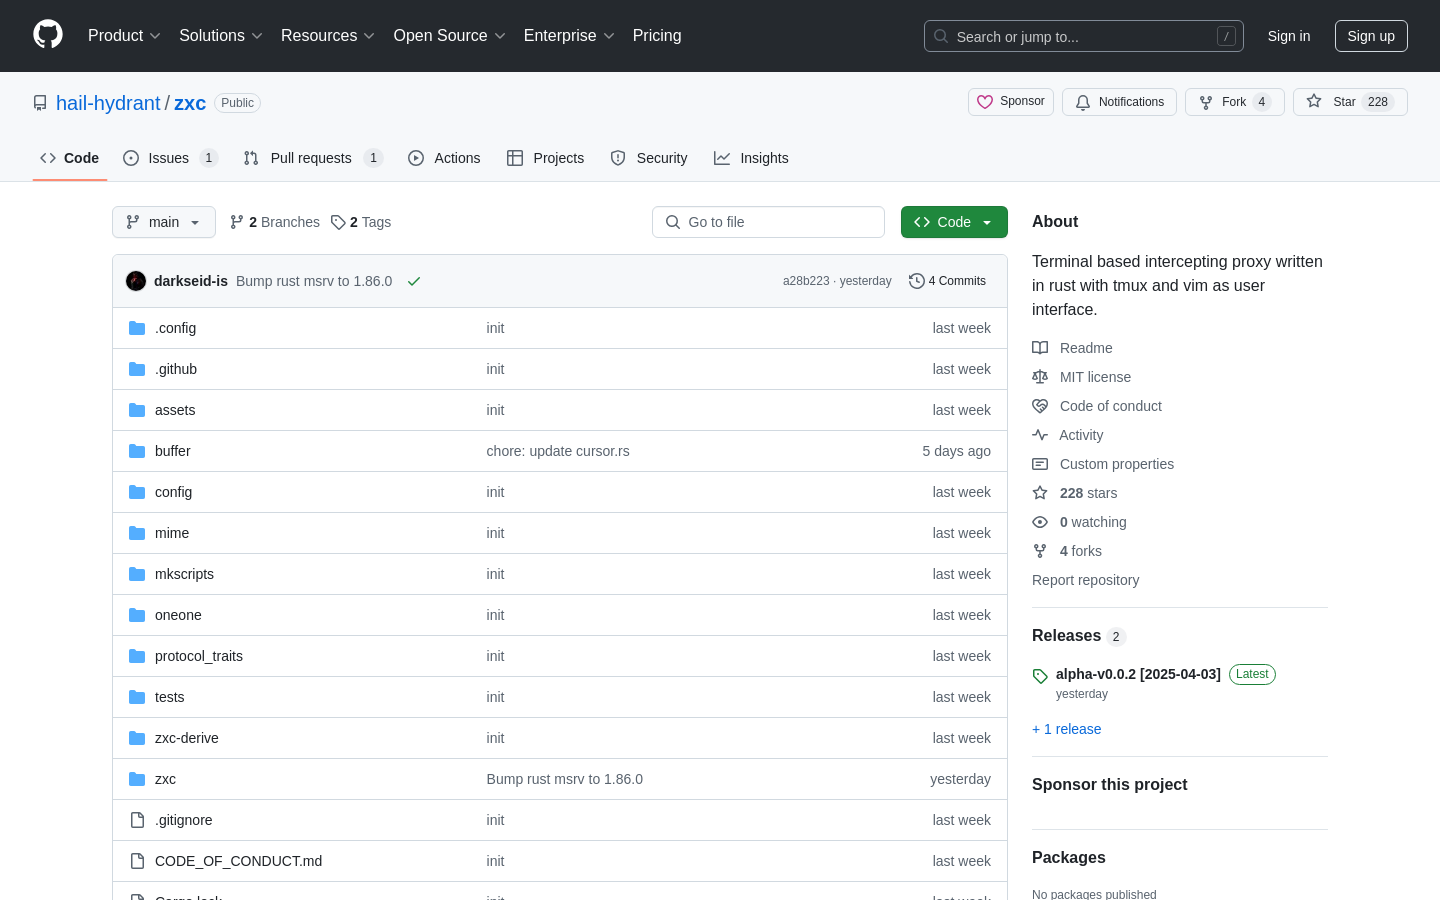1440x900 pixels.
Task: Fork the zxc repository
Action: tap(1235, 102)
